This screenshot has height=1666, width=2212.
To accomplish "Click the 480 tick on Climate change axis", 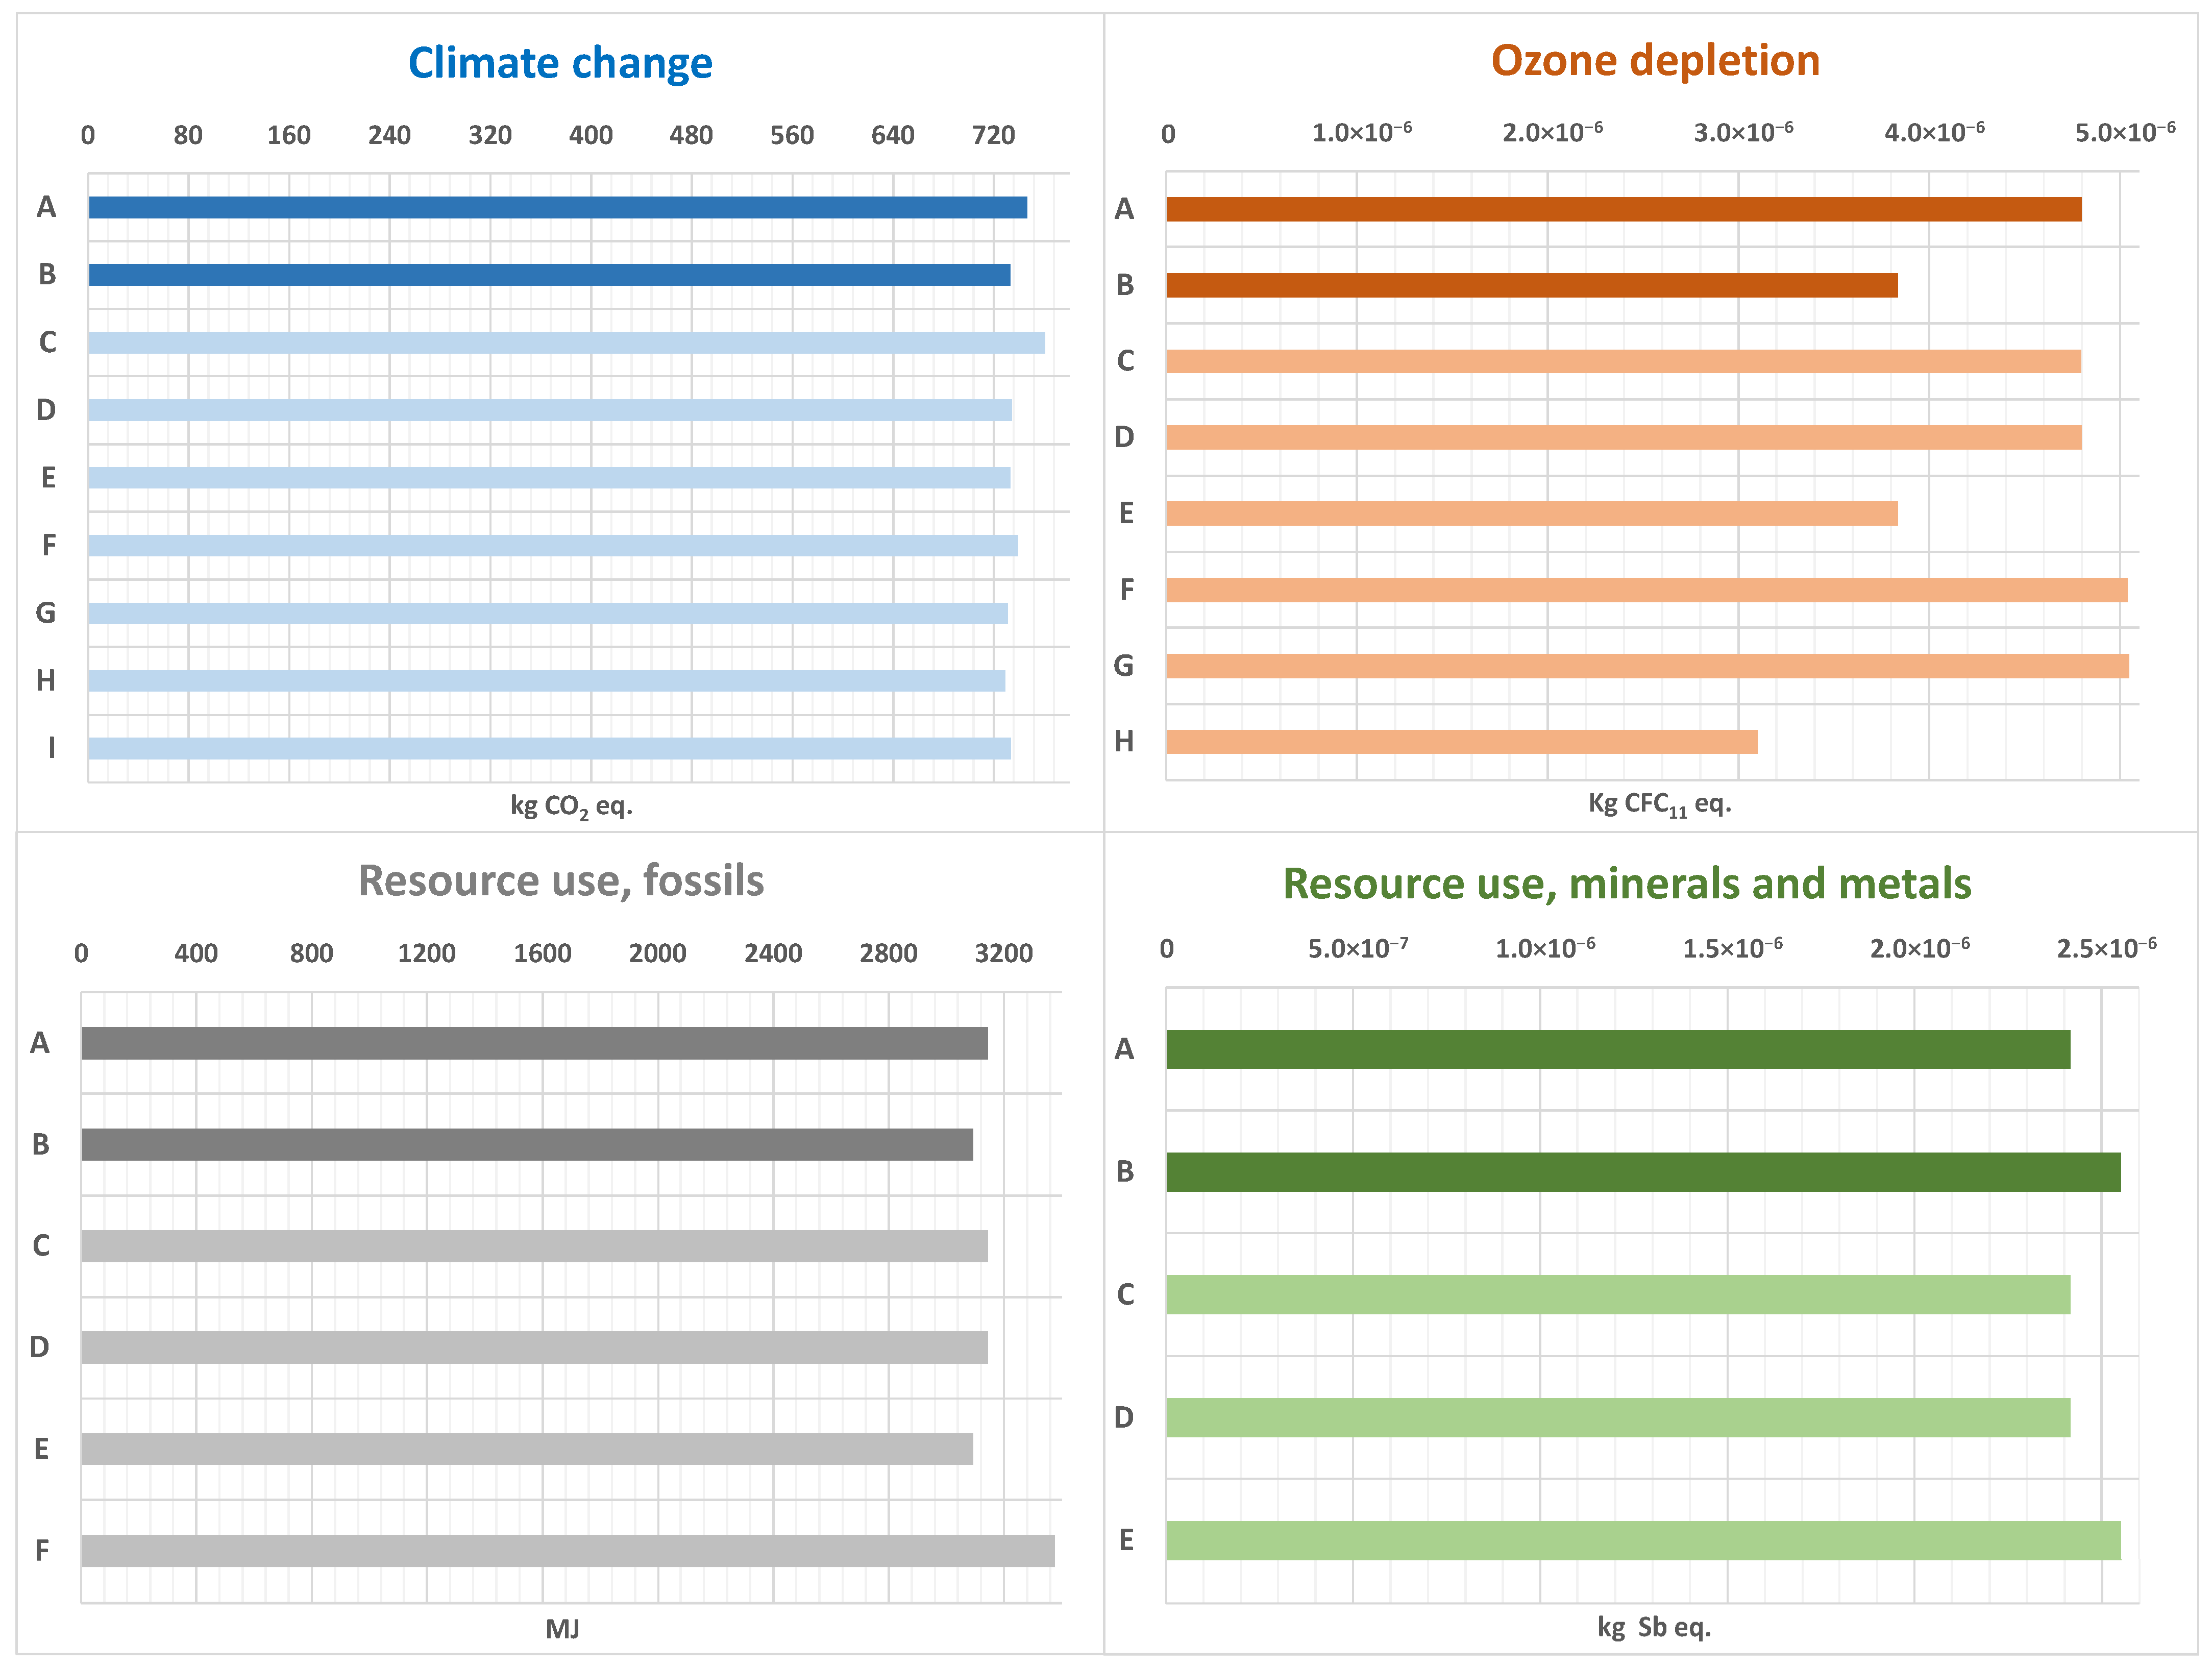I will click(x=691, y=135).
